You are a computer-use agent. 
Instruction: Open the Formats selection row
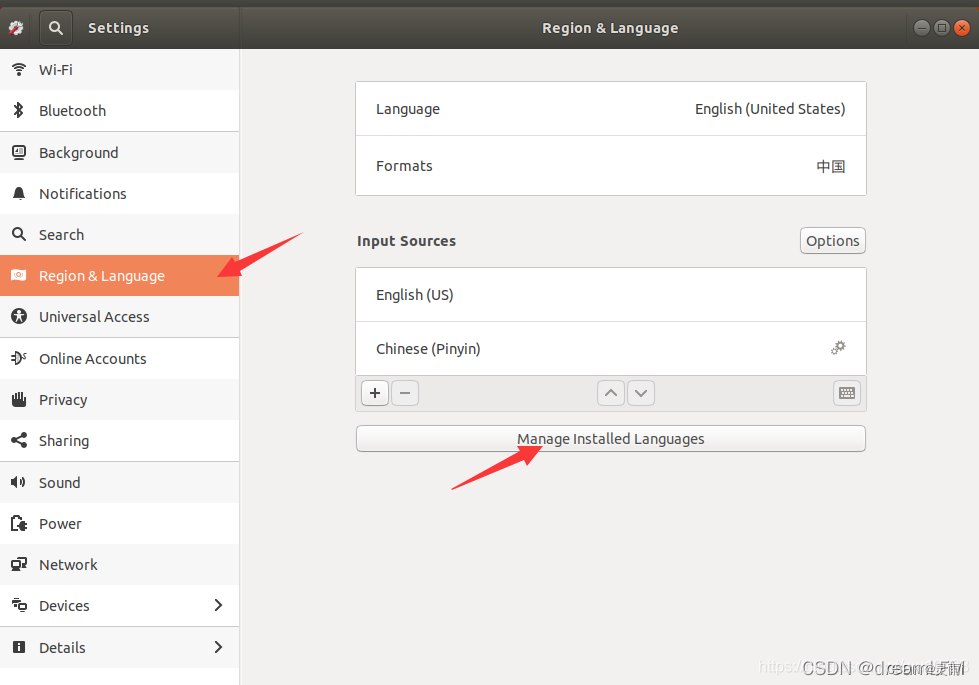click(x=611, y=166)
